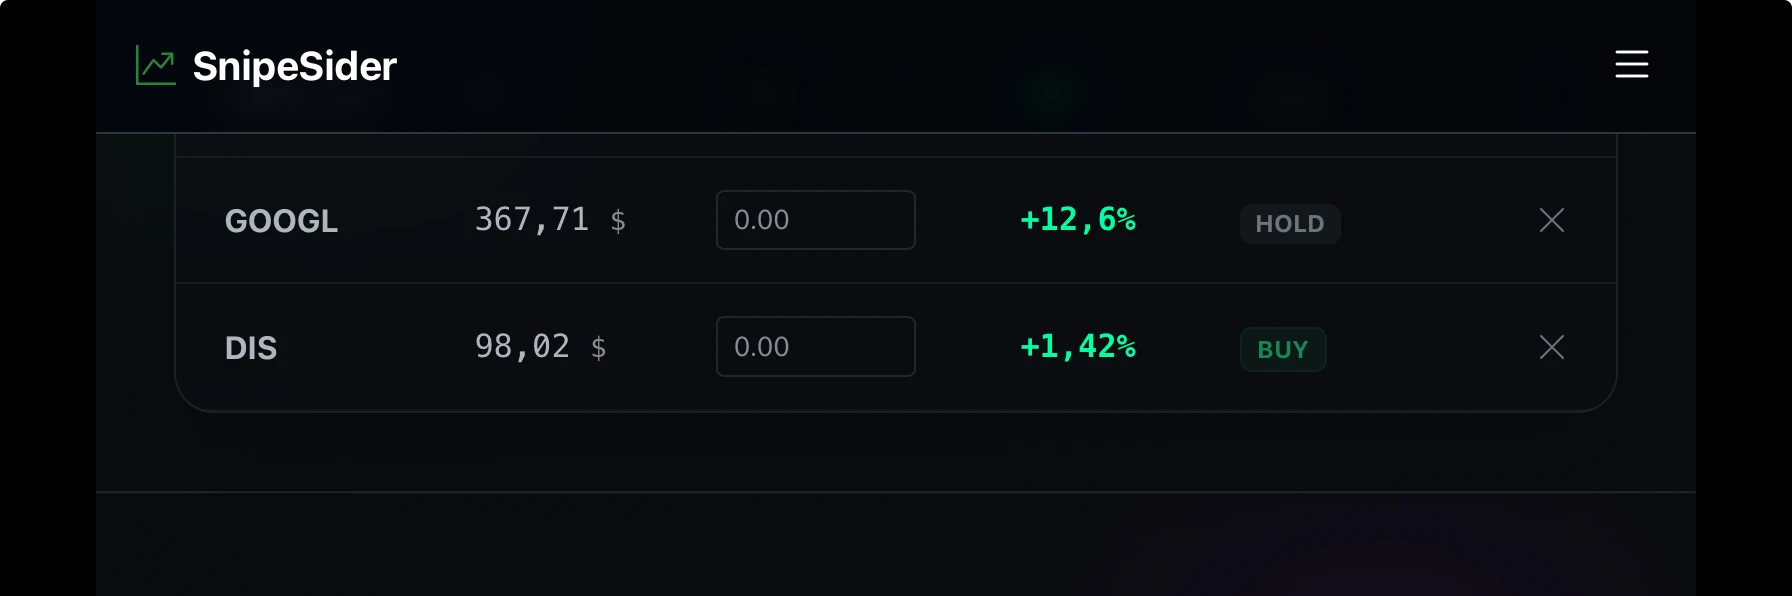Click the thin partial row above the GOOGL row
Viewport: 1792px width, 596px height.
tap(896, 146)
